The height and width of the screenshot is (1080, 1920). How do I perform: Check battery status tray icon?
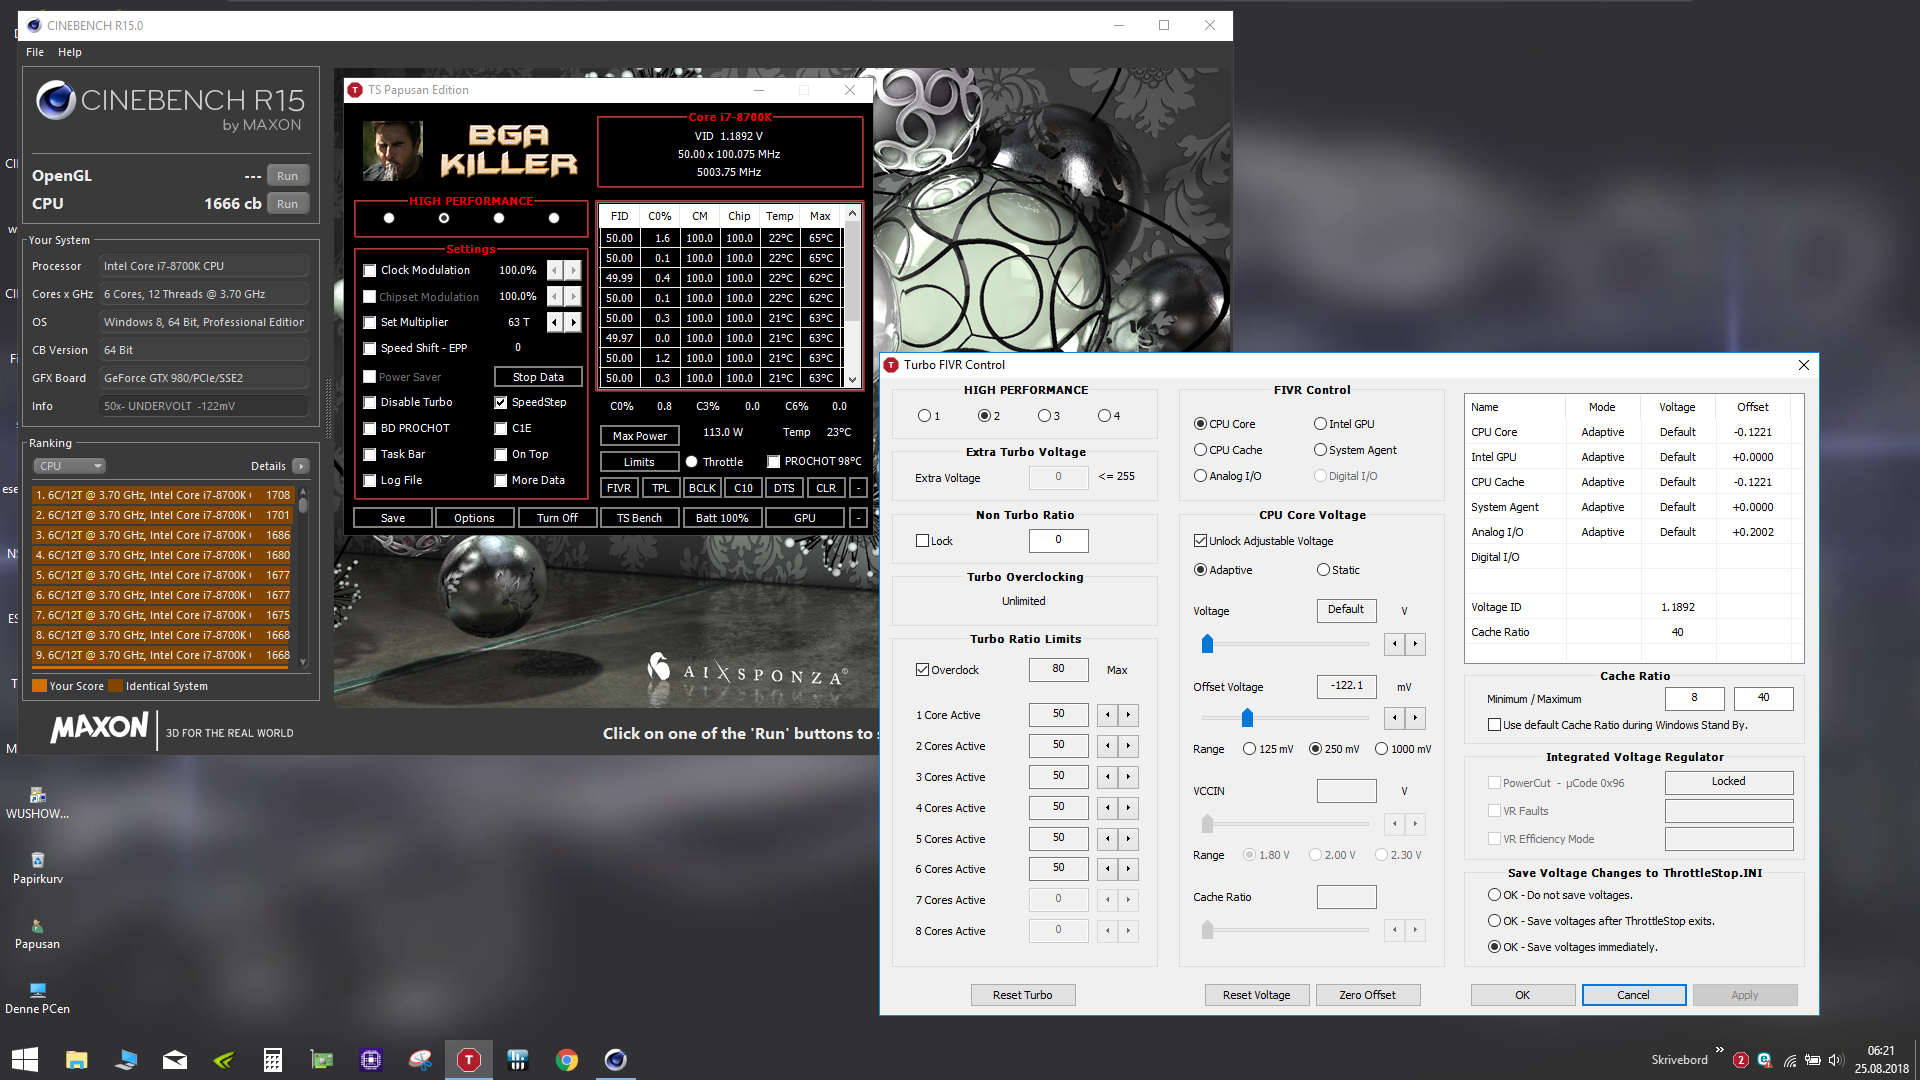(1813, 1060)
